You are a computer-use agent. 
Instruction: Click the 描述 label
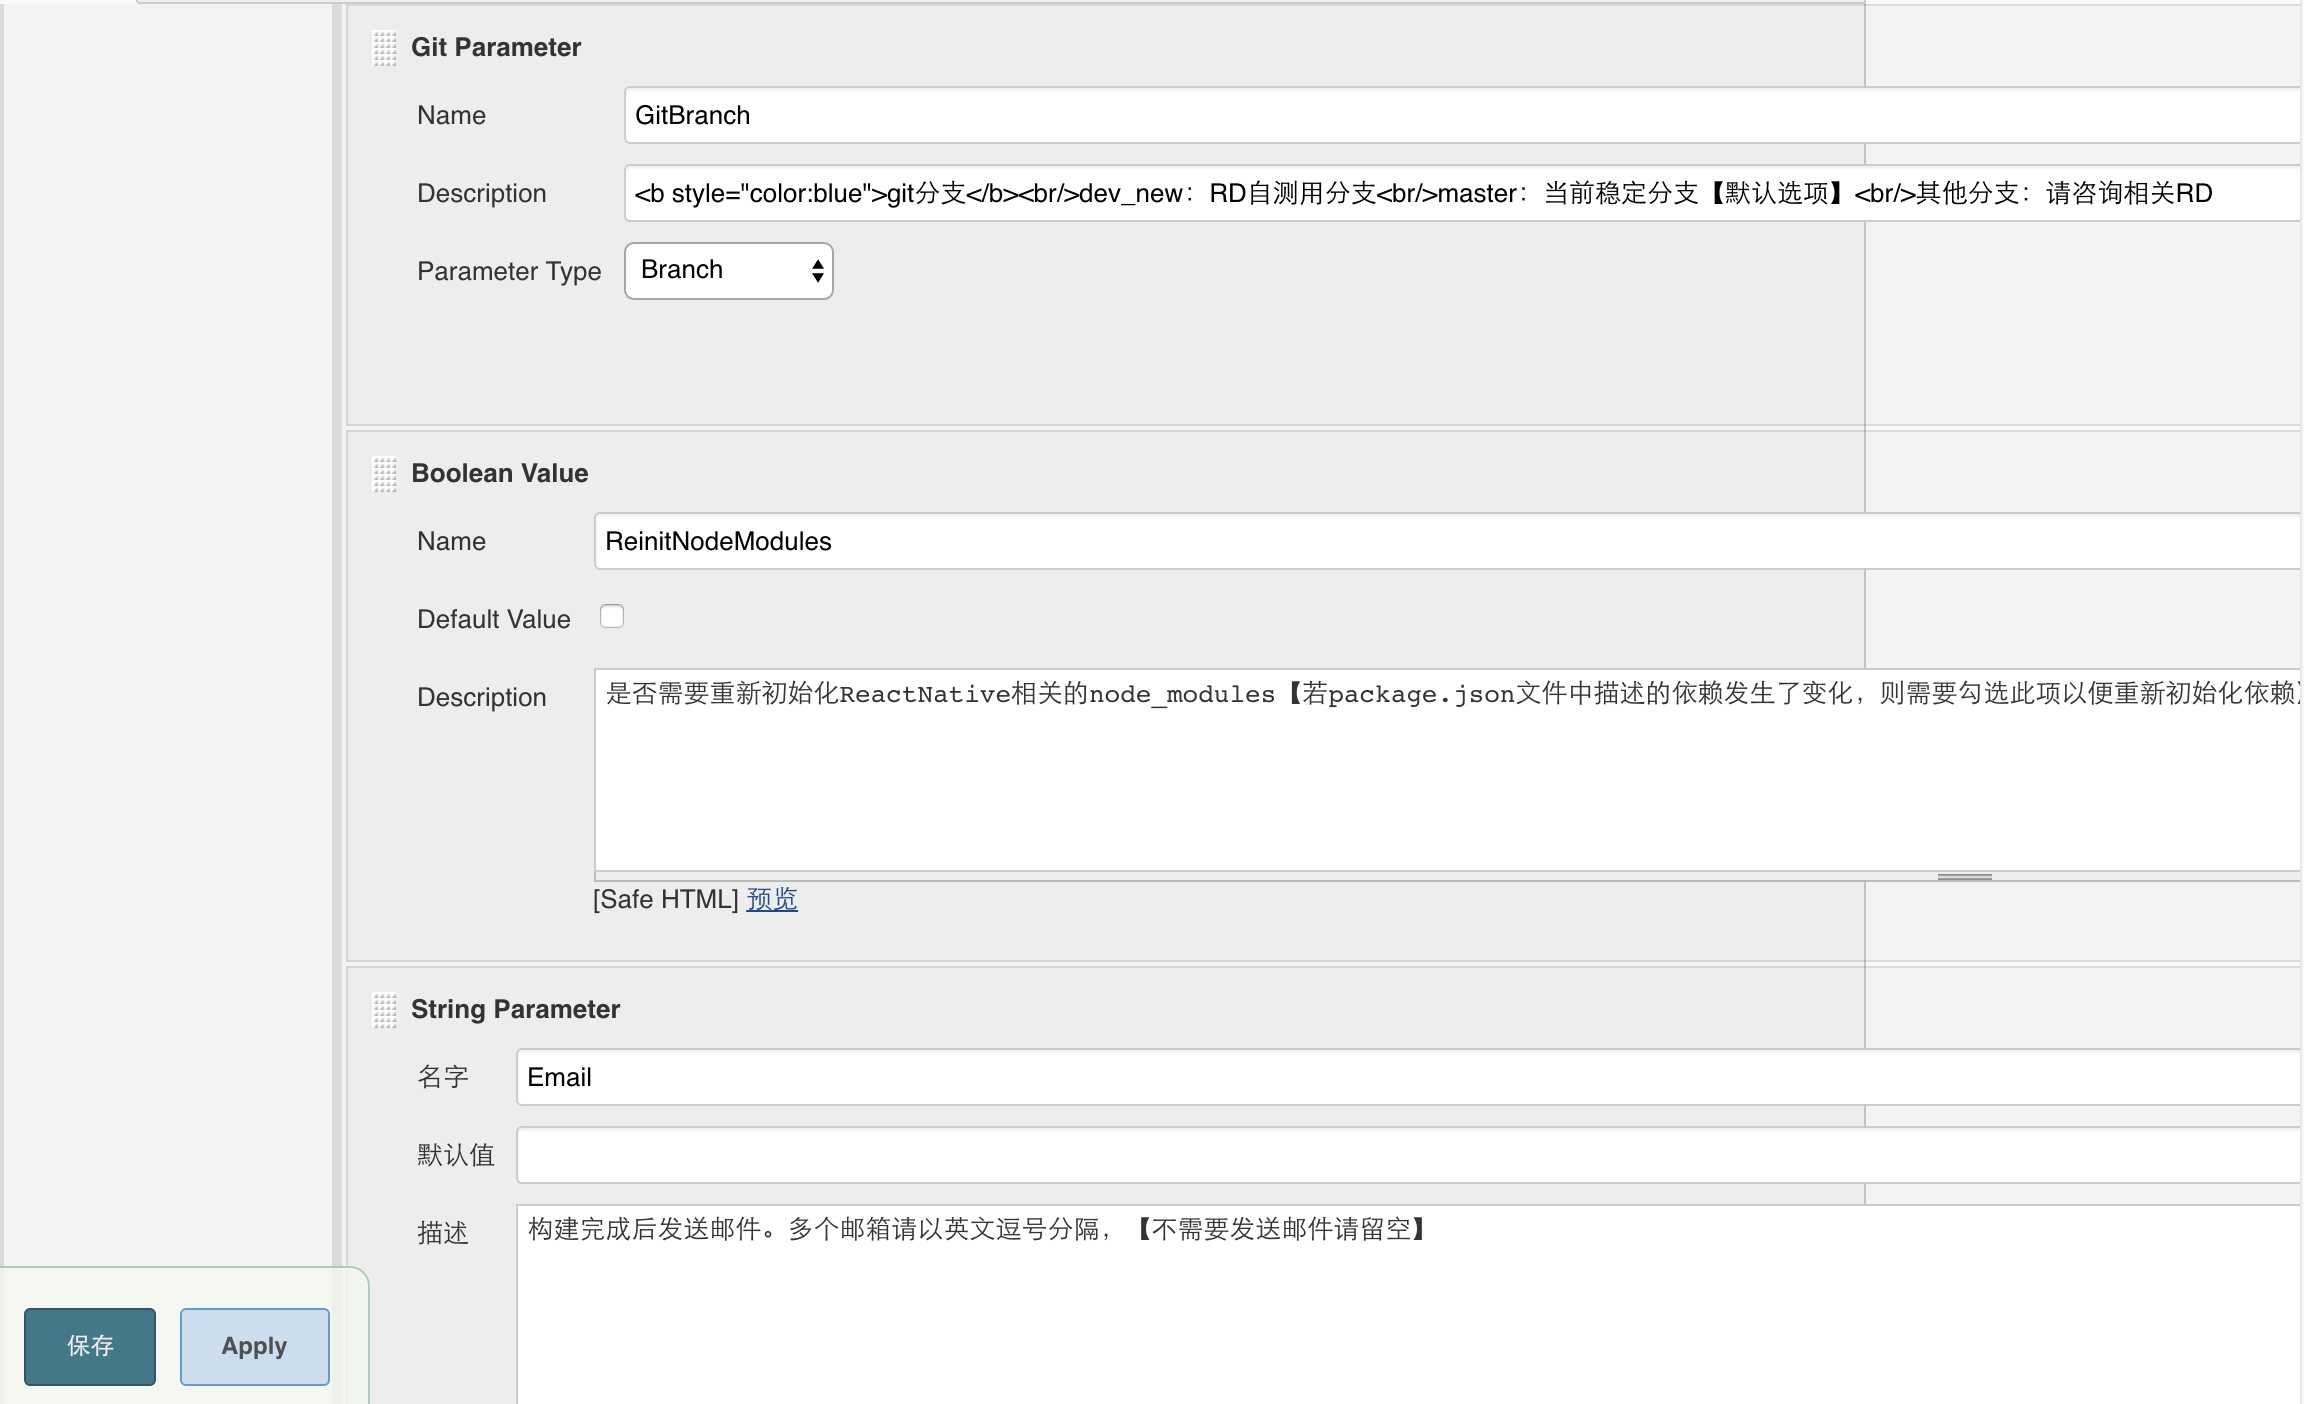[443, 1233]
